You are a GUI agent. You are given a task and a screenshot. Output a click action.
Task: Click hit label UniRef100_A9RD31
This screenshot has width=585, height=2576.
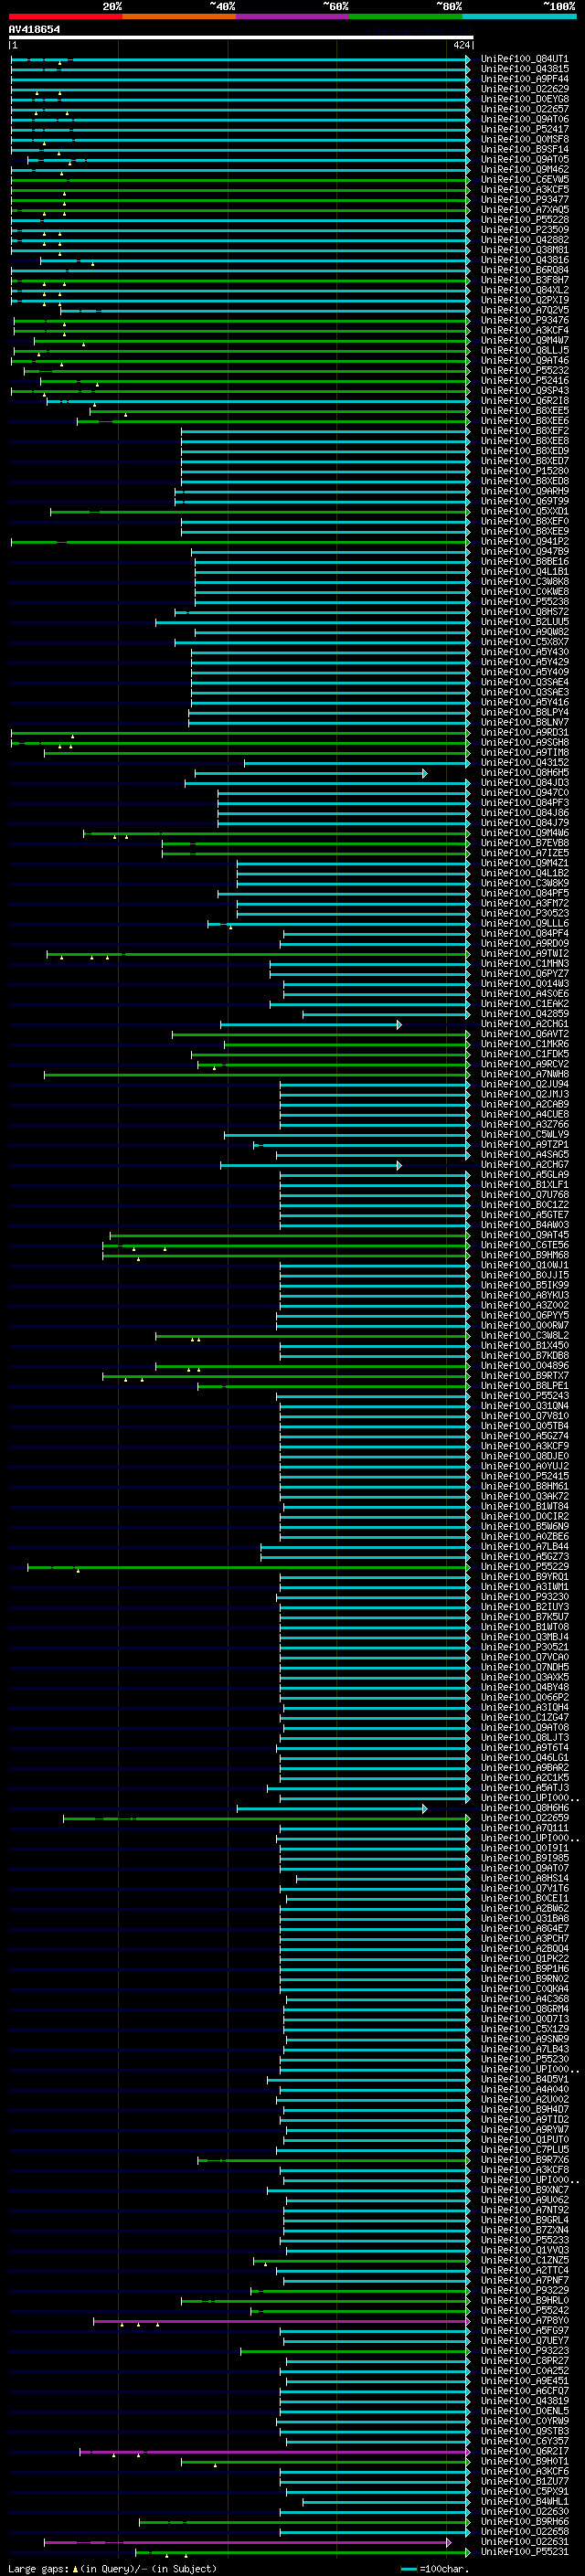pos(524,732)
